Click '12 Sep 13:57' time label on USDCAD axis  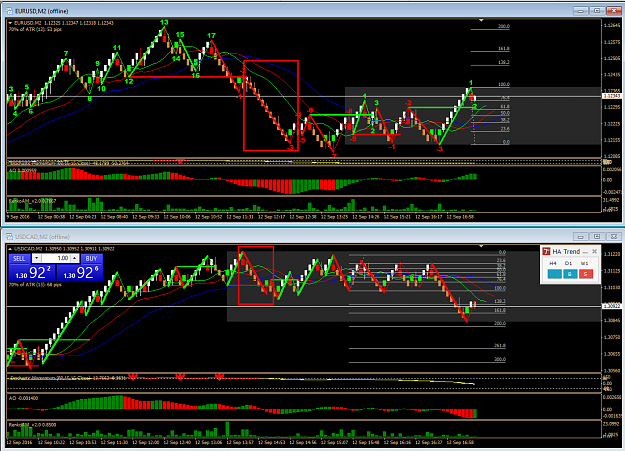click(240, 442)
